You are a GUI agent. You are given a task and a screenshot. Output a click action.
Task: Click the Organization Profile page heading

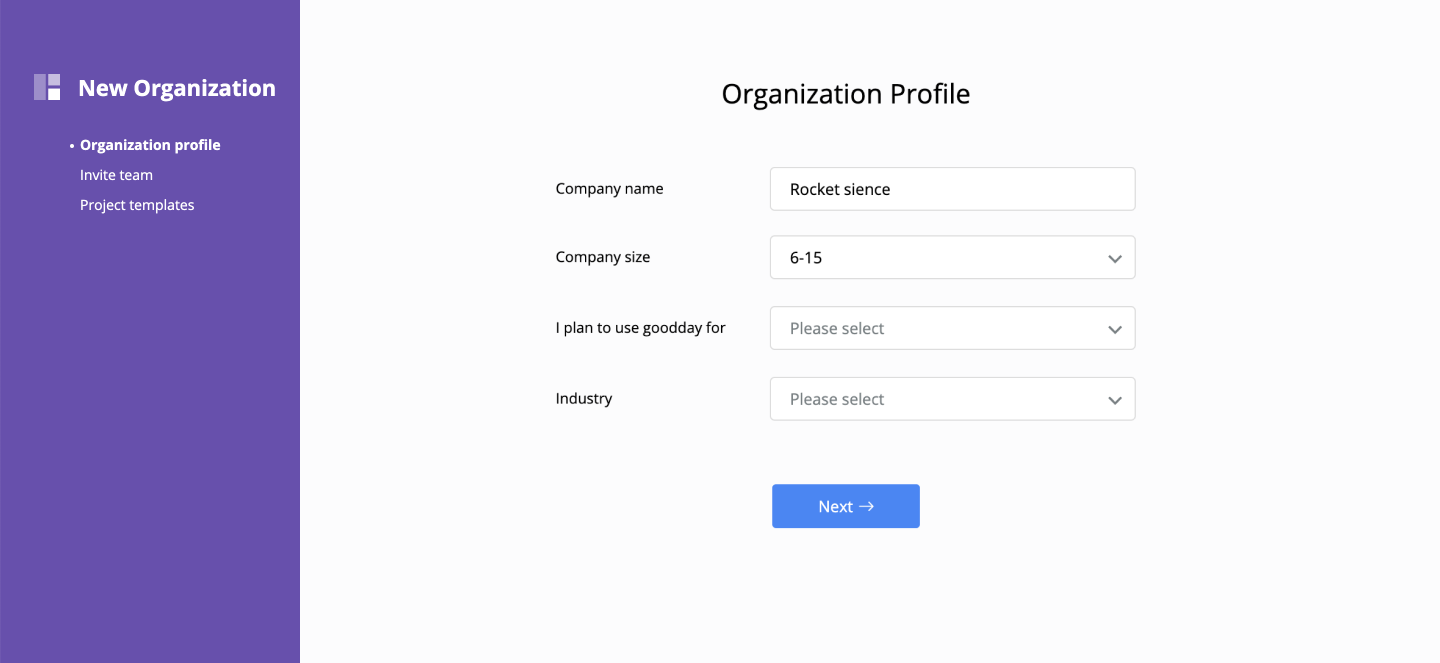[846, 94]
